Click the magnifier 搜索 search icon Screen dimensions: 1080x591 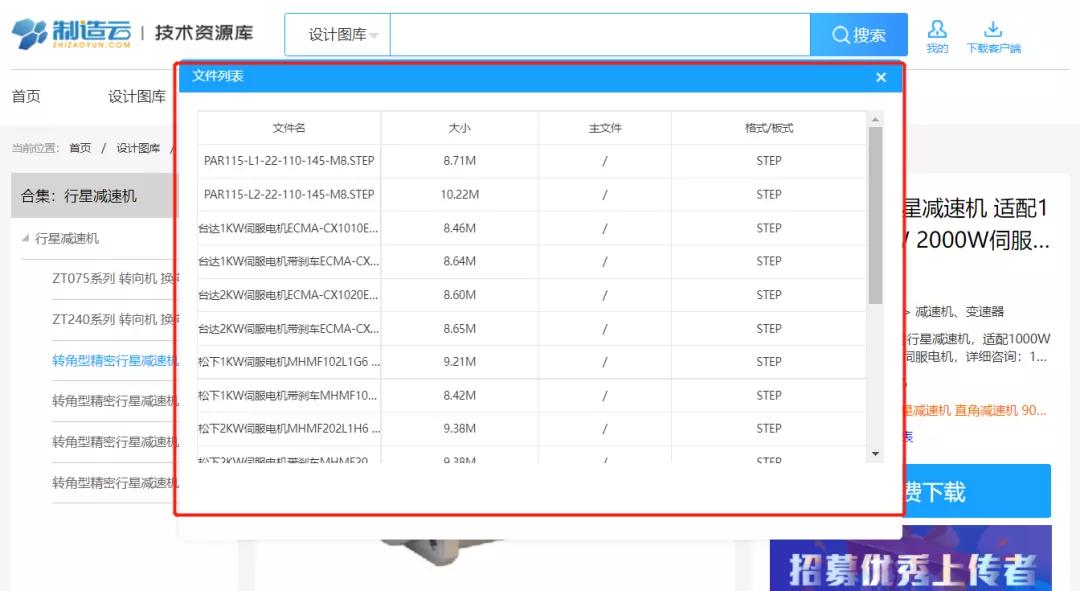tap(843, 35)
